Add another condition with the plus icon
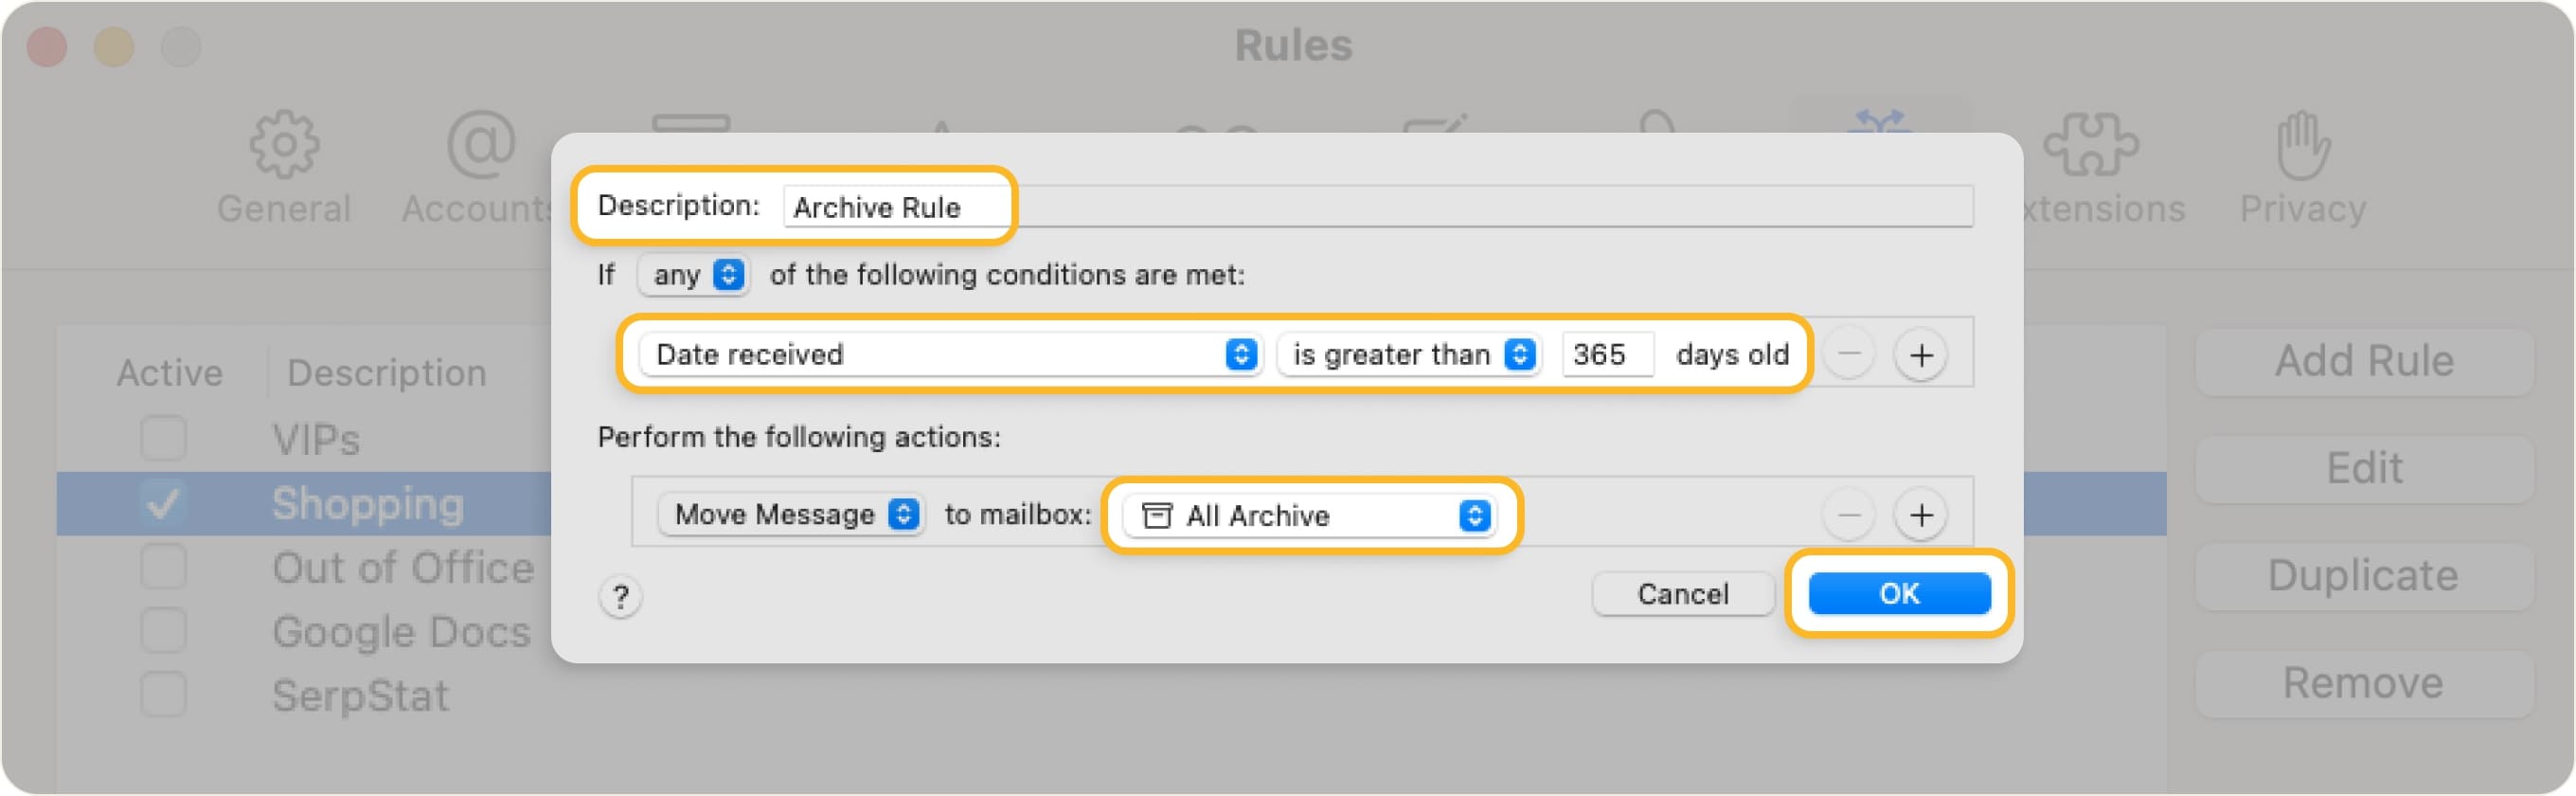This screenshot has height=796, width=2576. pyautogui.click(x=1922, y=354)
